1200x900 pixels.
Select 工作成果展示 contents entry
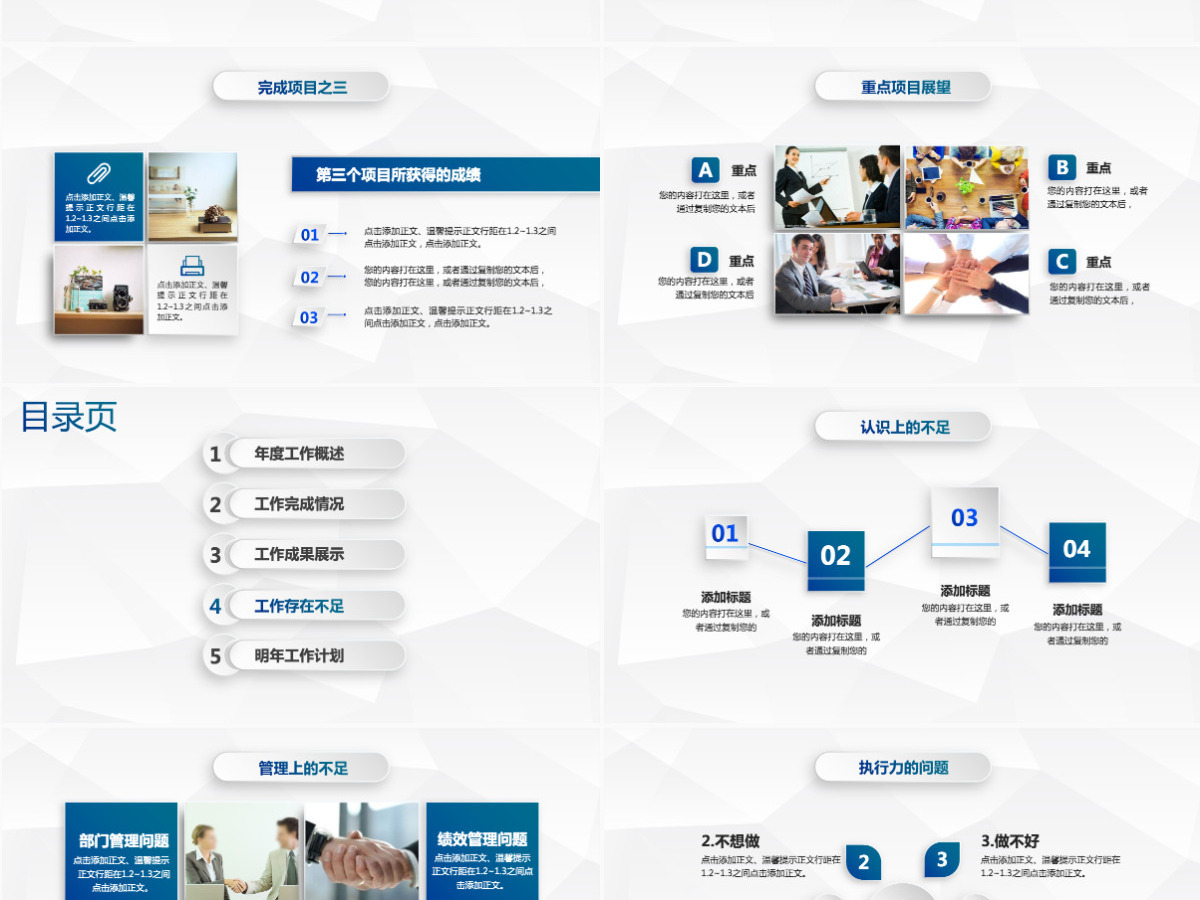pos(316,554)
